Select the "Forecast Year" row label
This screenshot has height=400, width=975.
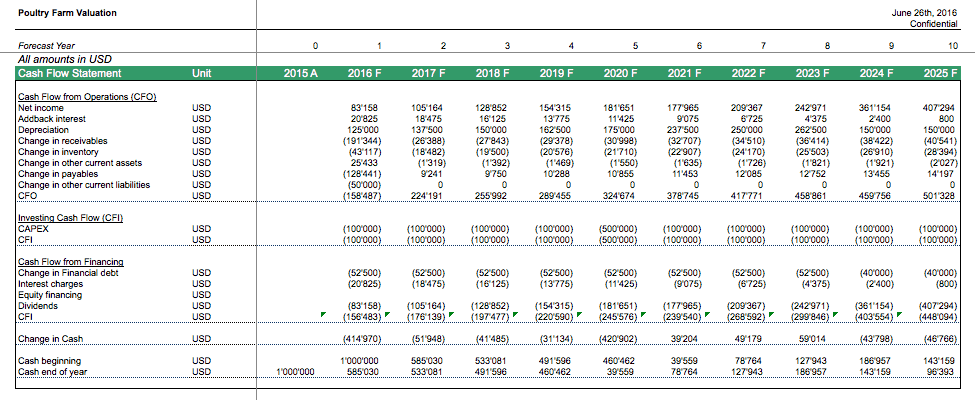click(47, 45)
